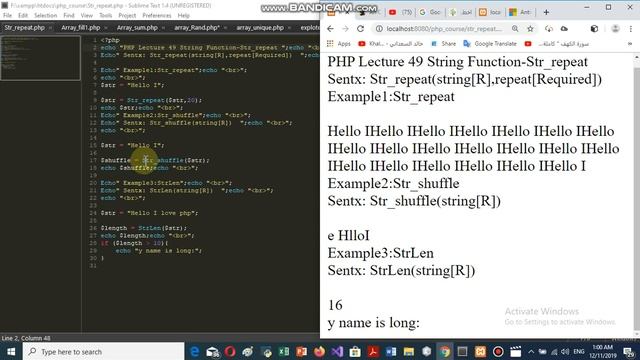This screenshot has width=640, height=360.
Task: Open the Mail app from the taskbar
Action: coord(213,351)
